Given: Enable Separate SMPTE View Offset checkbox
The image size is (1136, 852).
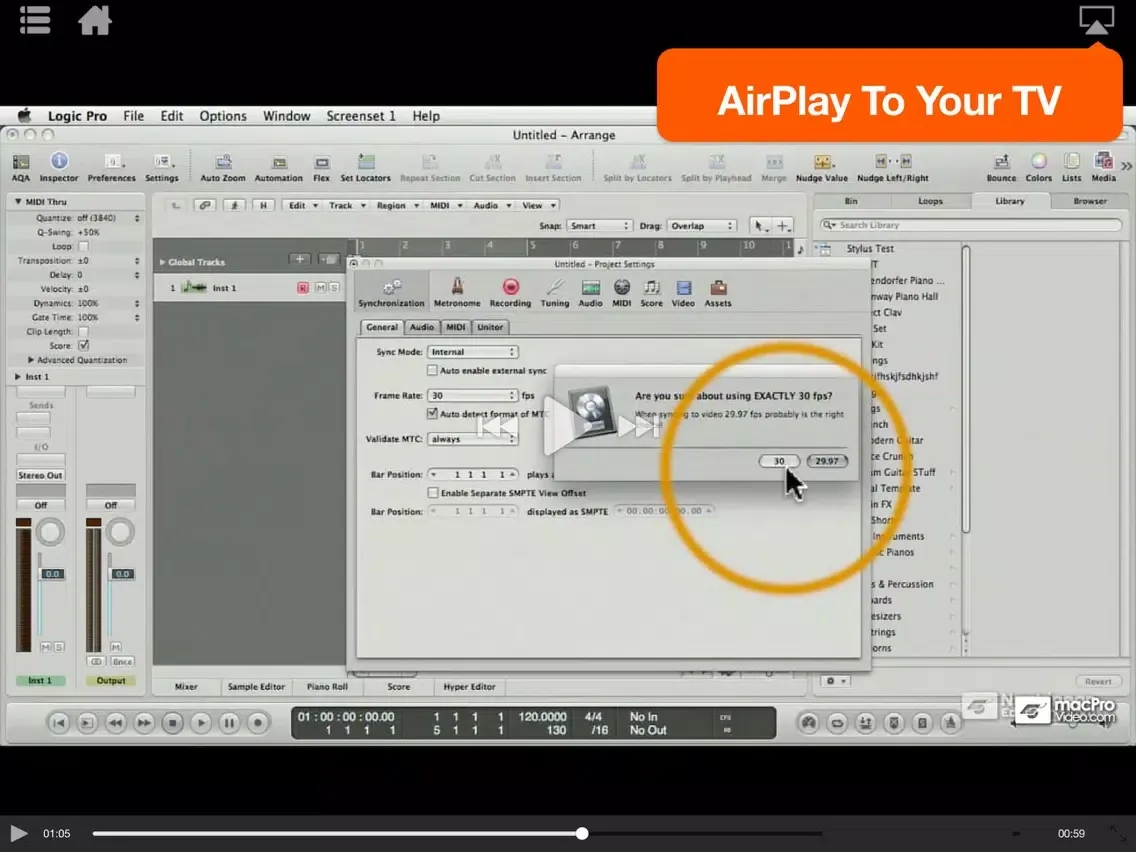Looking at the screenshot, I should (x=433, y=493).
